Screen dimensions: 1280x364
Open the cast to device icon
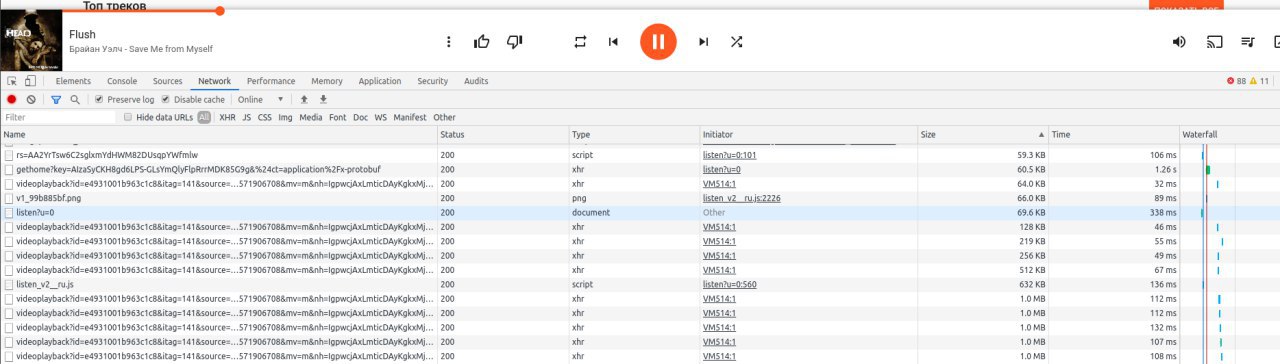coord(1215,42)
